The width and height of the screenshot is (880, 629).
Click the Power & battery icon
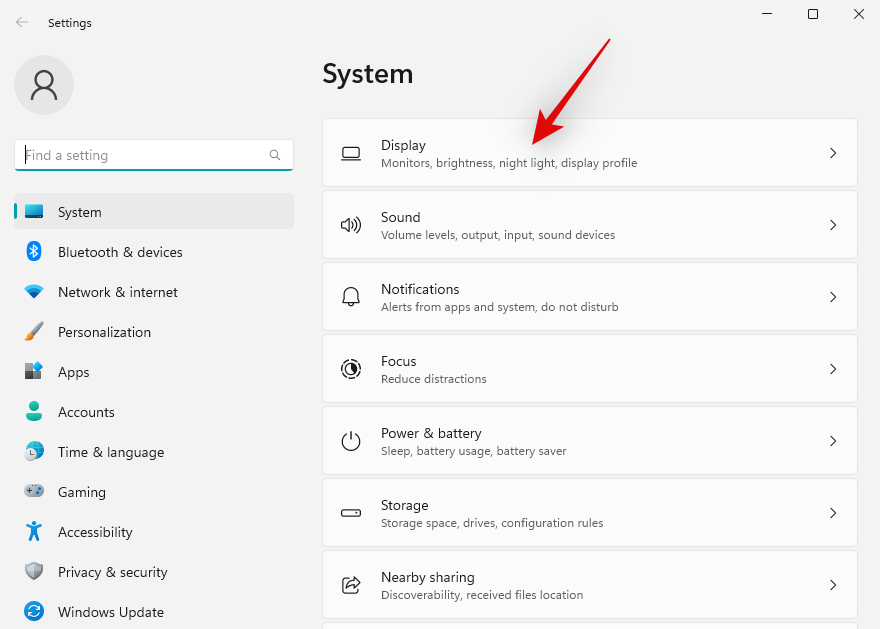pos(351,440)
